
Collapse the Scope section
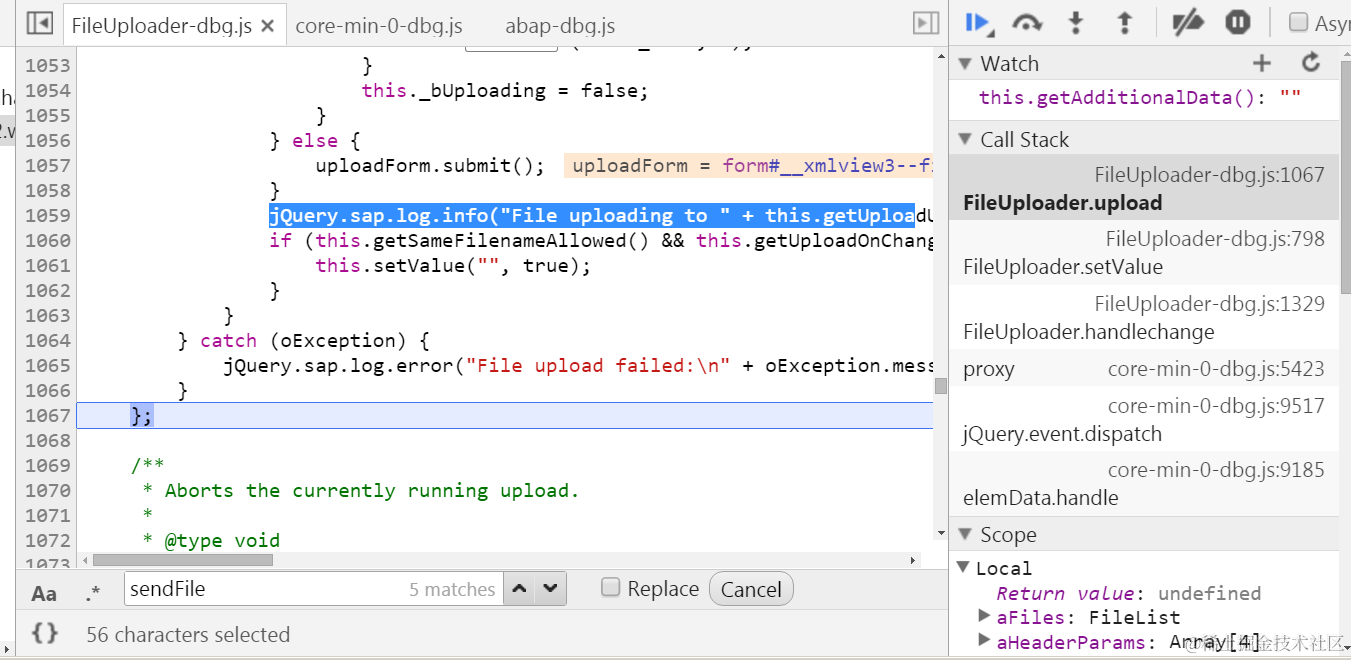pos(965,535)
